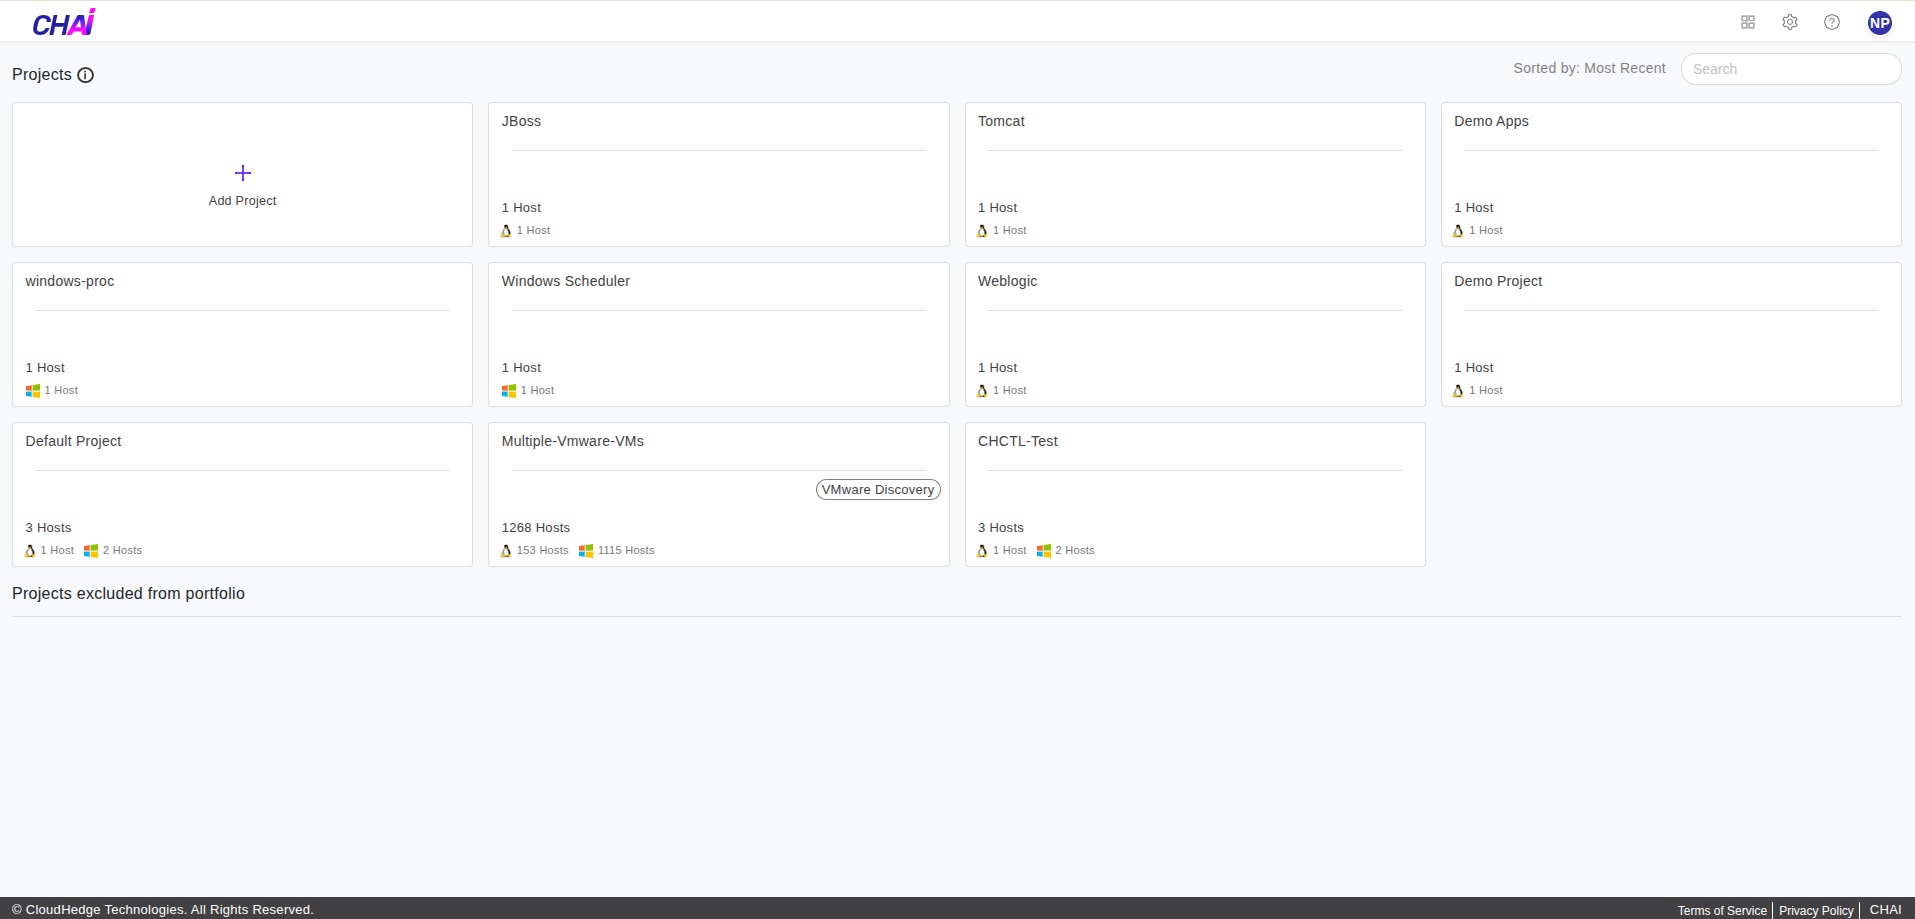The height and width of the screenshot is (919, 1915).
Task: Click the VMware Discovery tag
Action: click(x=877, y=489)
